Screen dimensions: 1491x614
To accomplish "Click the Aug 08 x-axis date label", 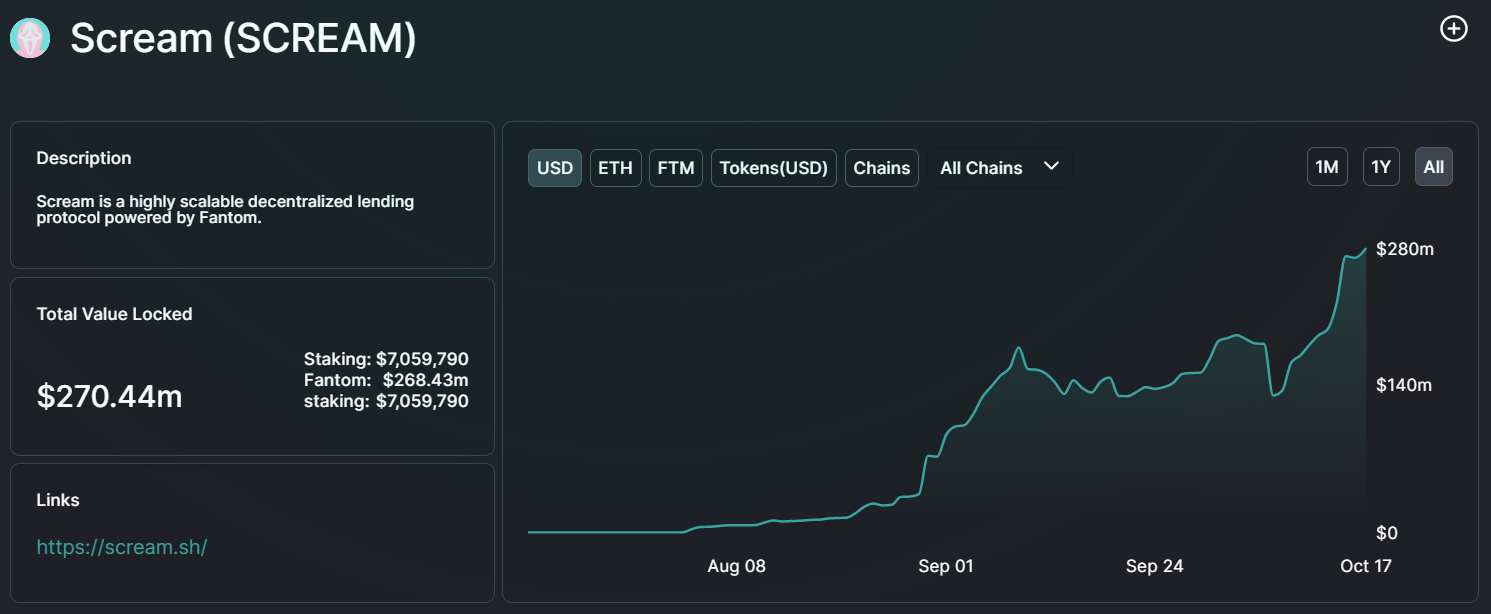I will coord(737,566).
